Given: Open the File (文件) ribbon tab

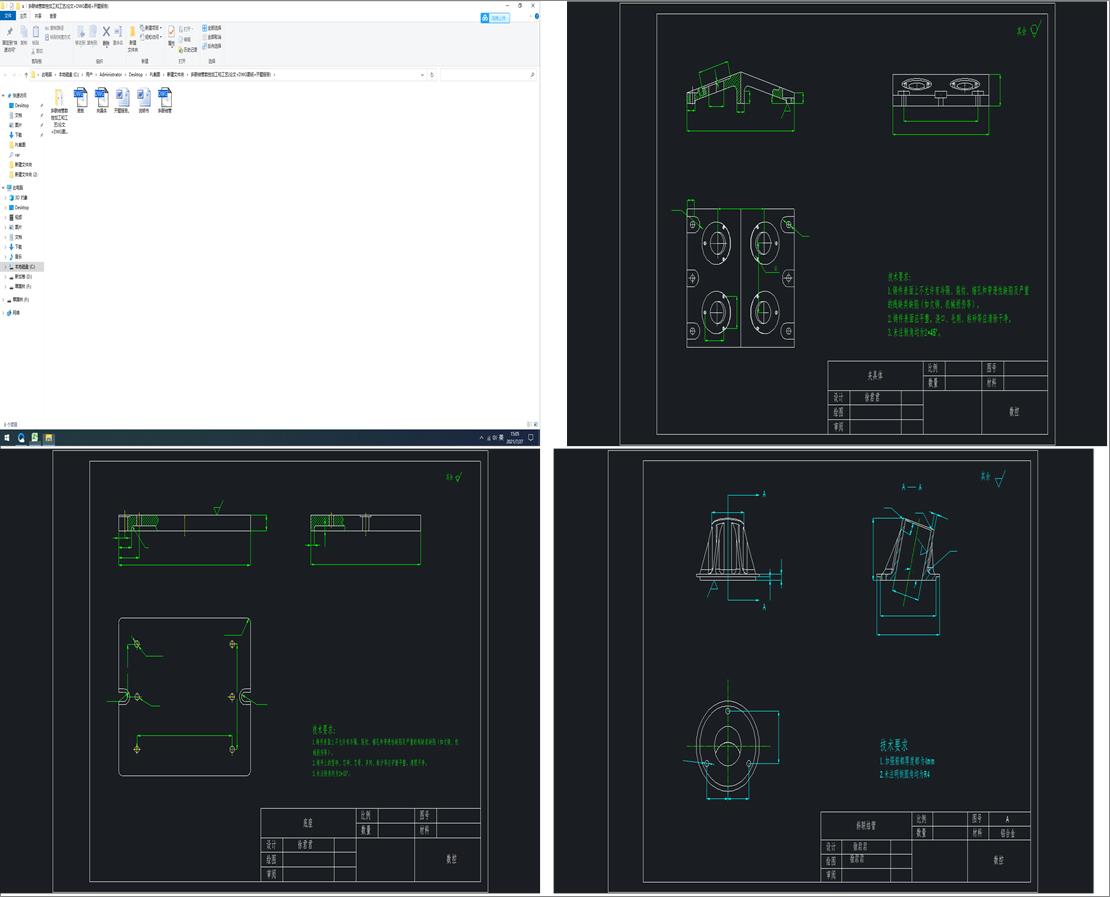Looking at the screenshot, I should [x=8, y=16].
